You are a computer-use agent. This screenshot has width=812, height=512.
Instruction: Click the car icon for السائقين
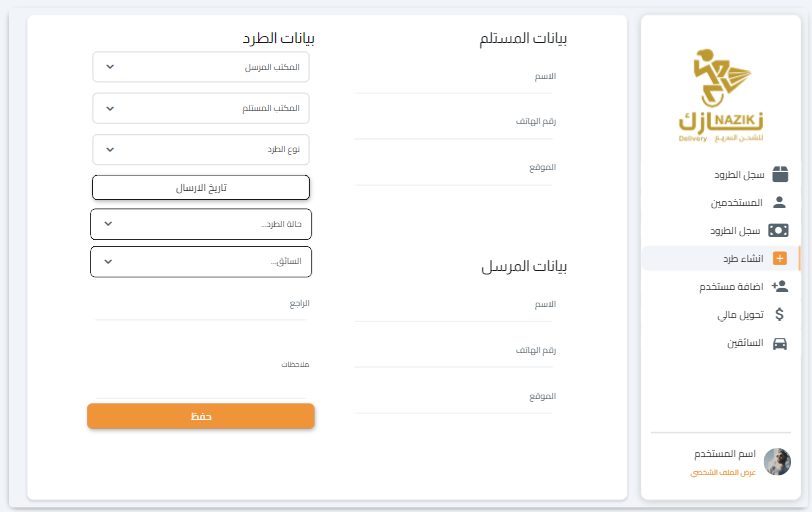[780, 343]
